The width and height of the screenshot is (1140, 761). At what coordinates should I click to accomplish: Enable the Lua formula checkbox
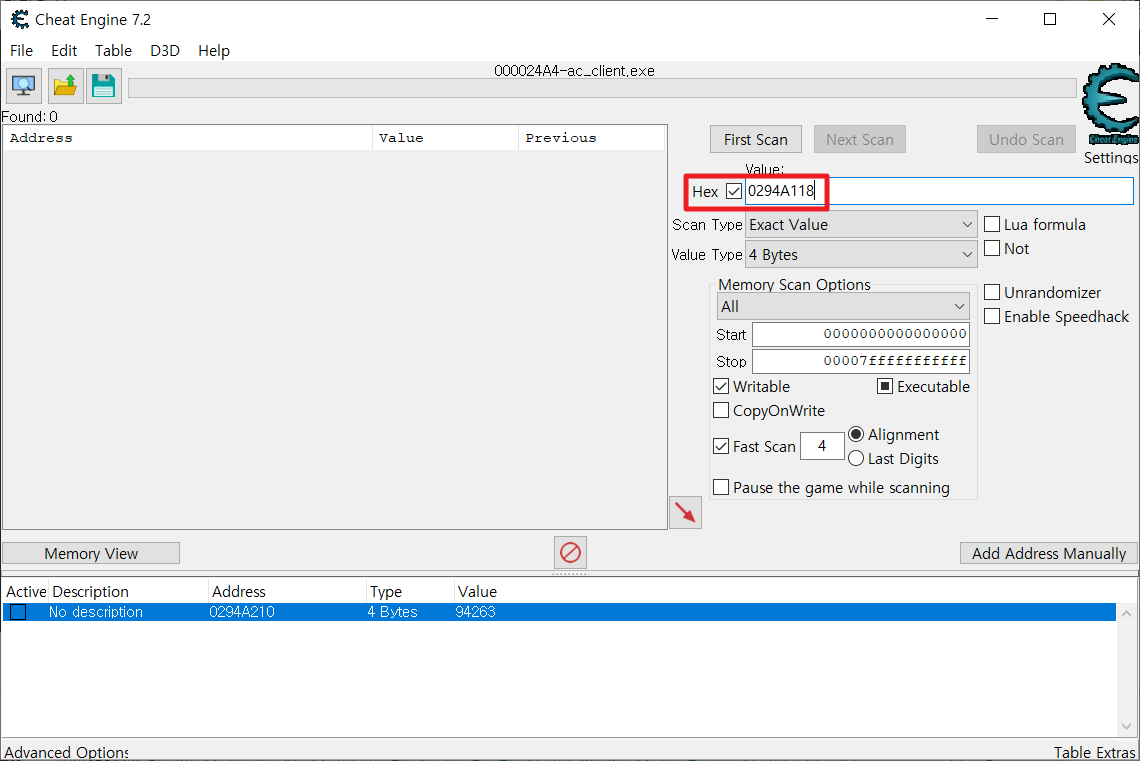coord(992,224)
